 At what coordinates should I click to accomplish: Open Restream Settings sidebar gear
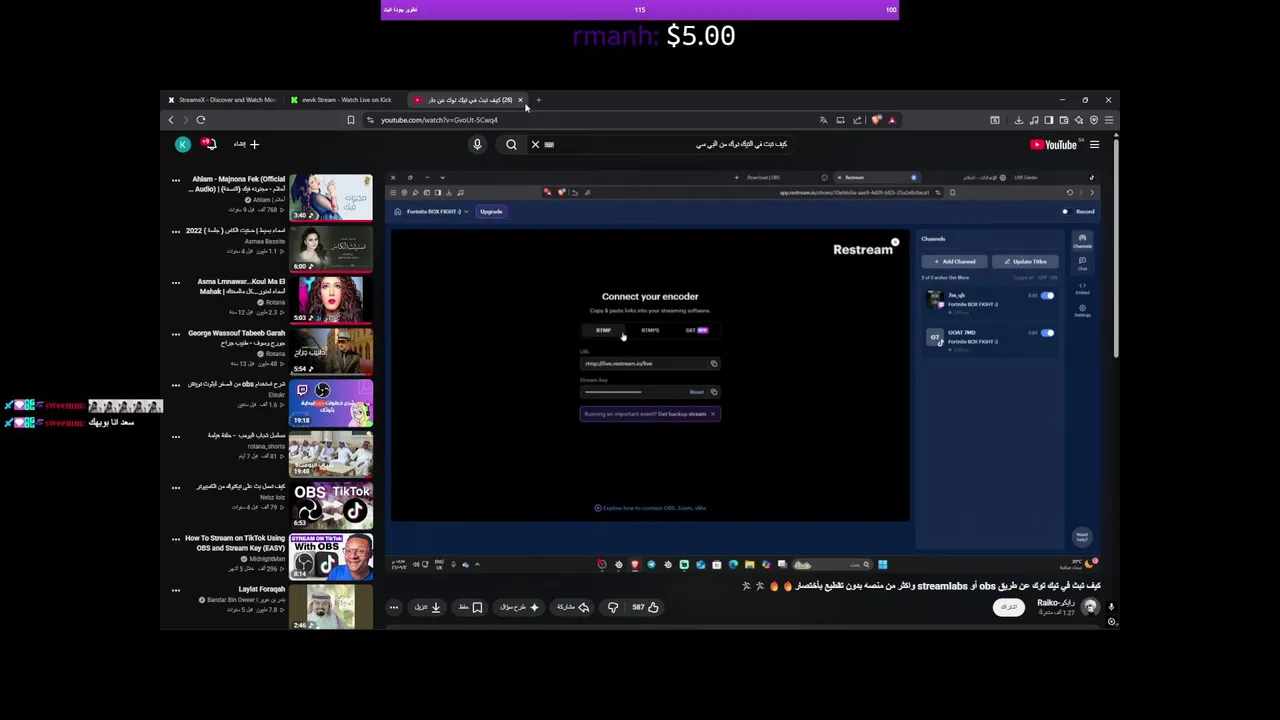pyautogui.click(x=1082, y=311)
